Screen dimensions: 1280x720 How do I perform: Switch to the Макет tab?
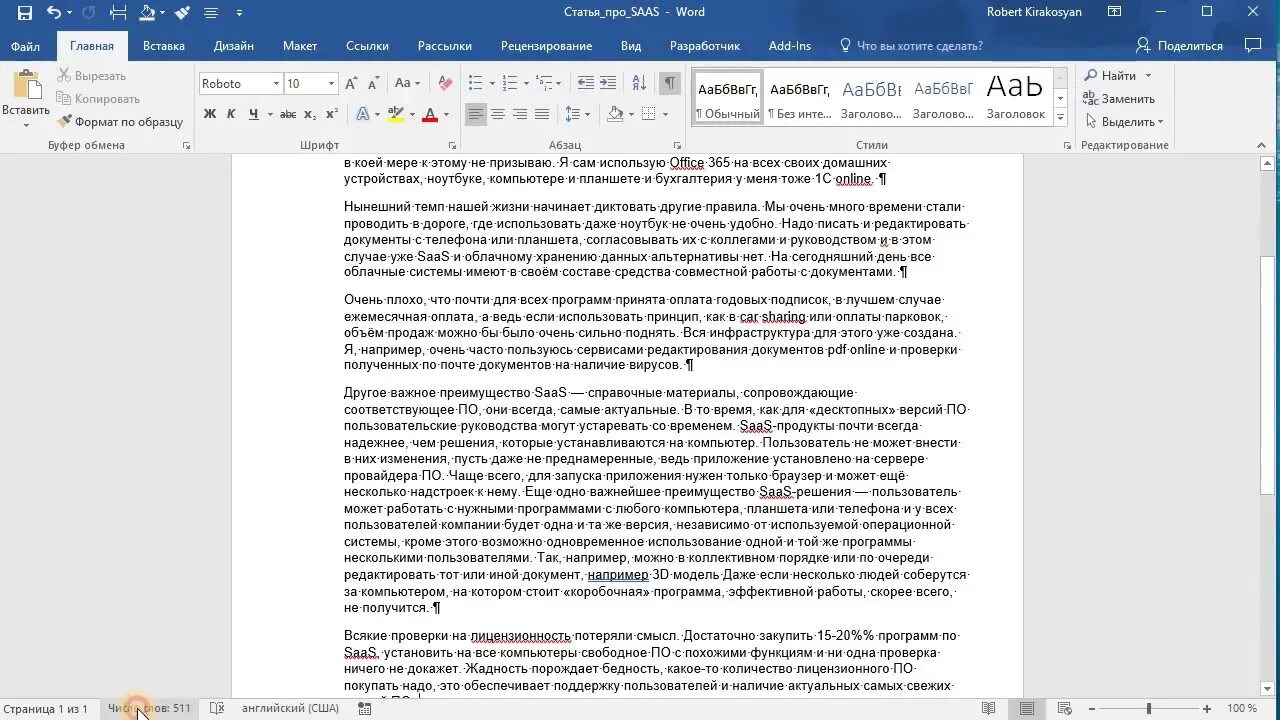300,46
